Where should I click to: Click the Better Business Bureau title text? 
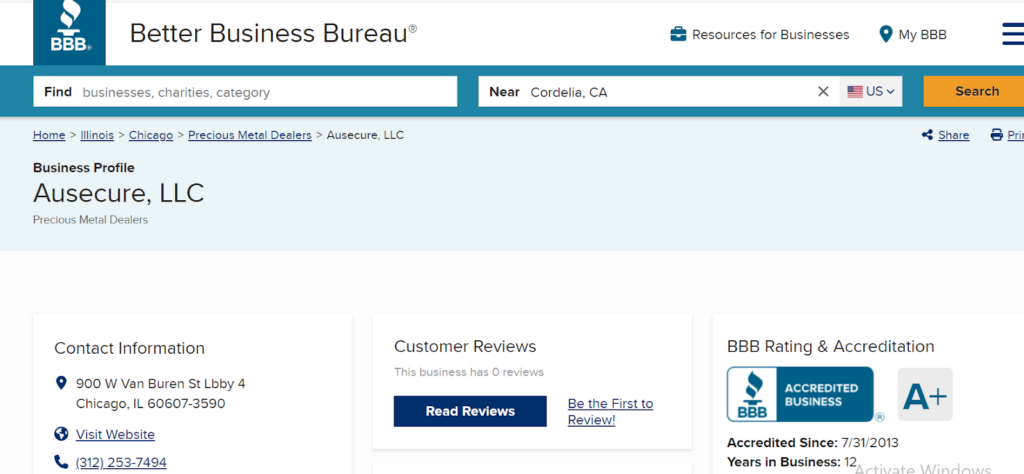coord(273,33)
